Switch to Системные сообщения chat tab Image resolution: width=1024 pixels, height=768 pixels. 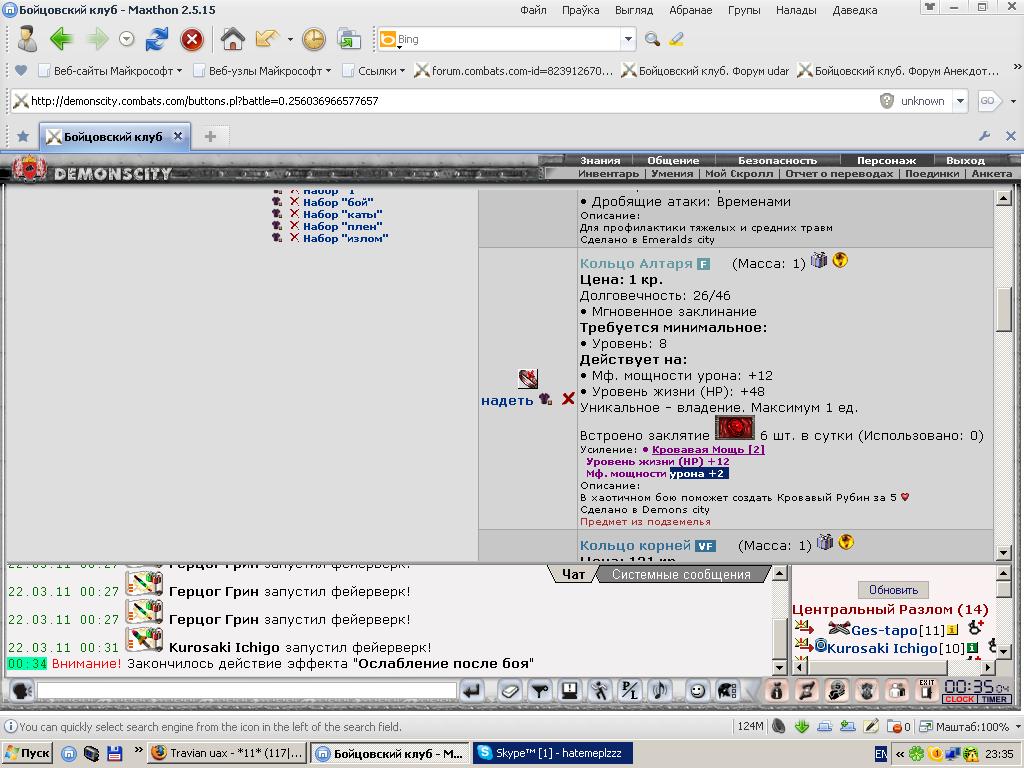pyautogui.click(x=681, y=575)
